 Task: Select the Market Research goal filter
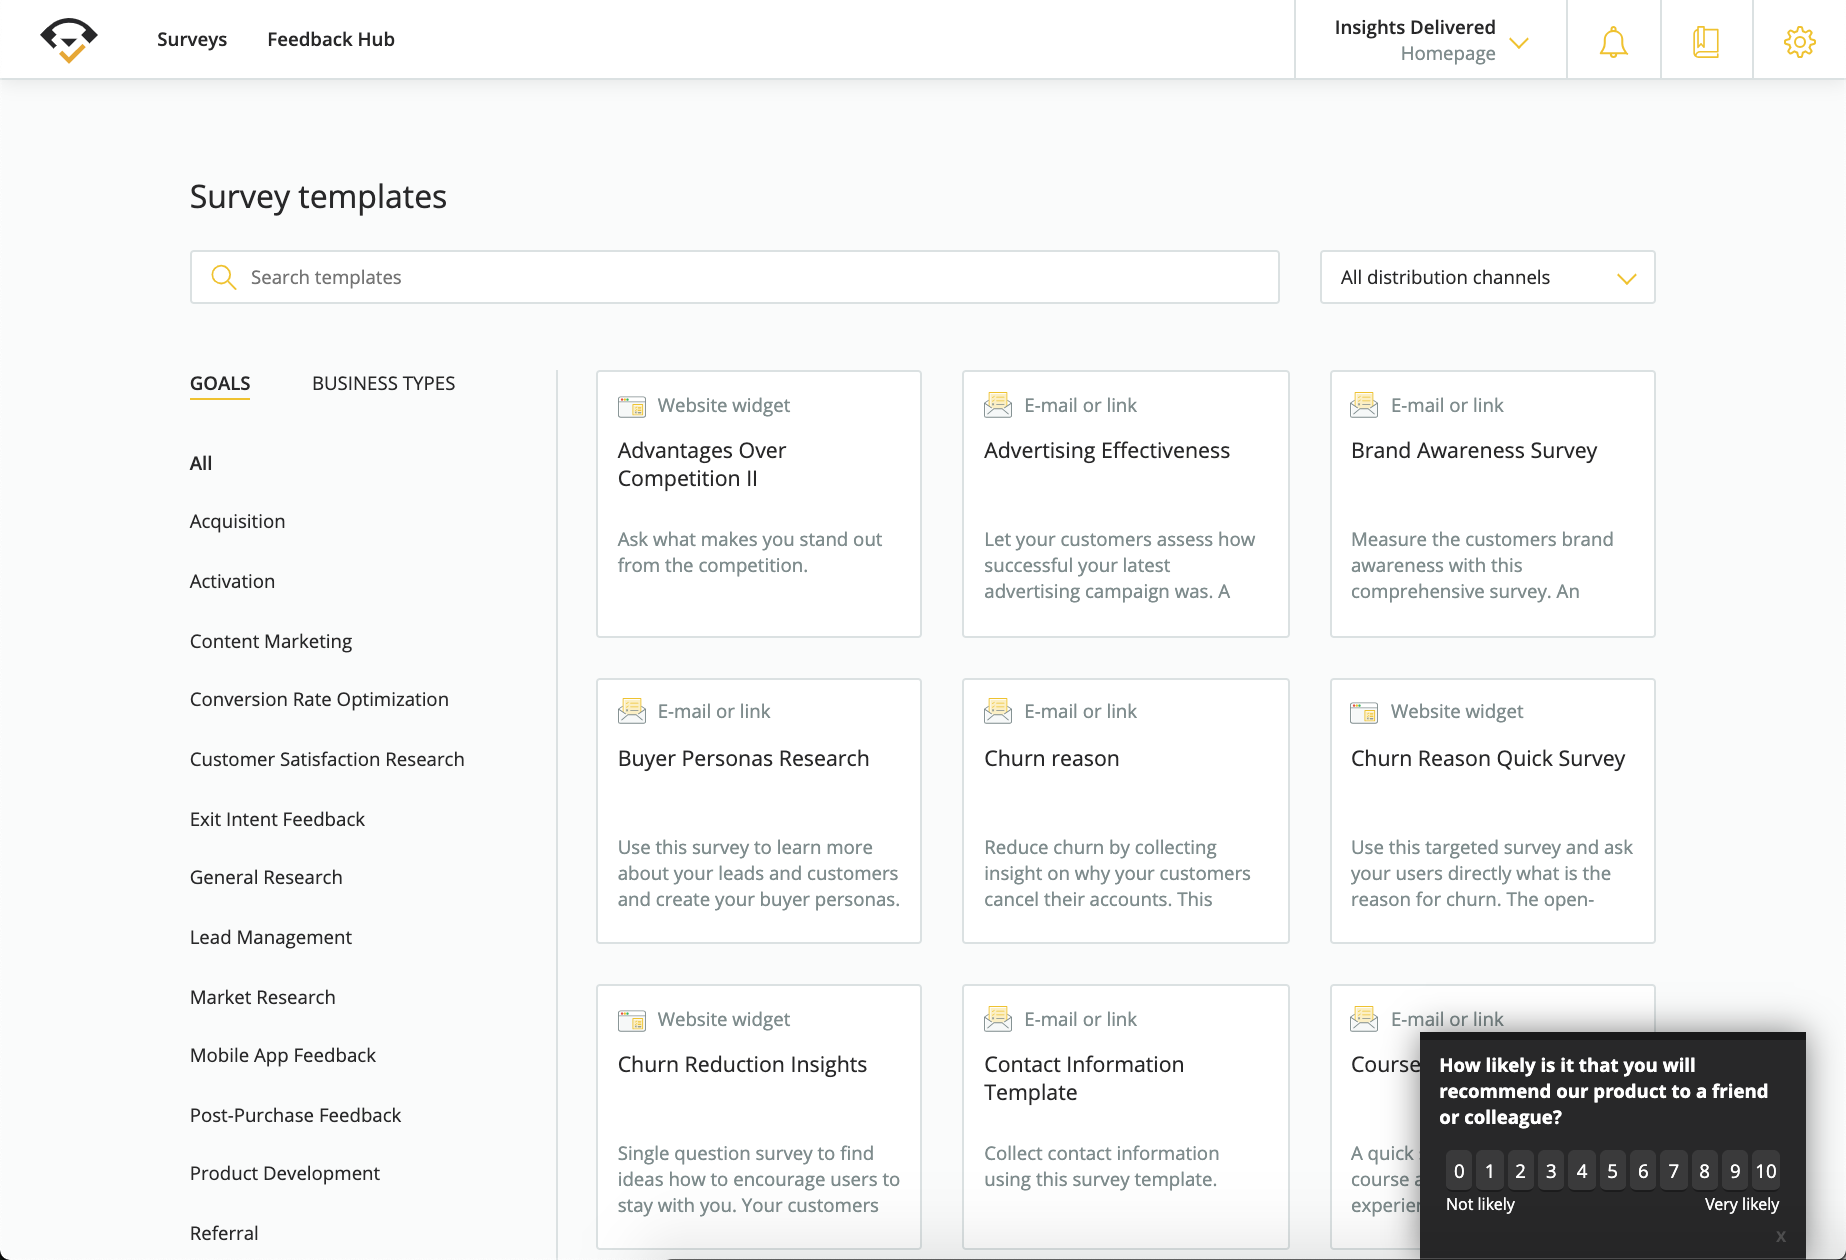click(x=261, y=997)
